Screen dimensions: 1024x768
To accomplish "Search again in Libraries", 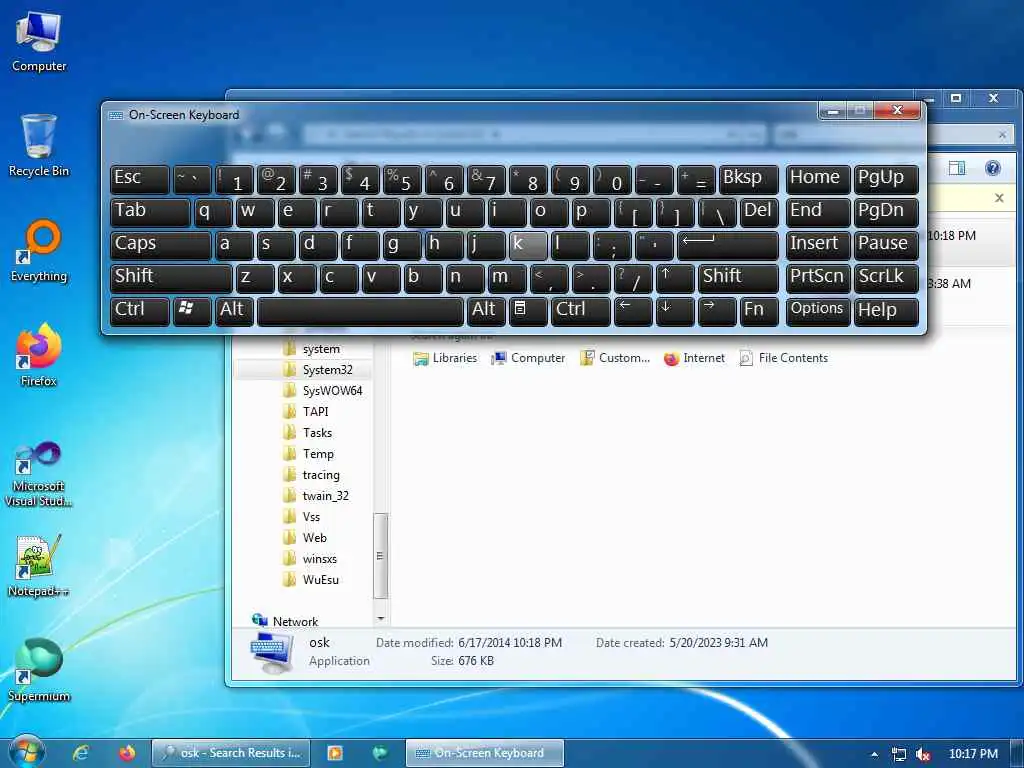I will (x=445, y=358).
